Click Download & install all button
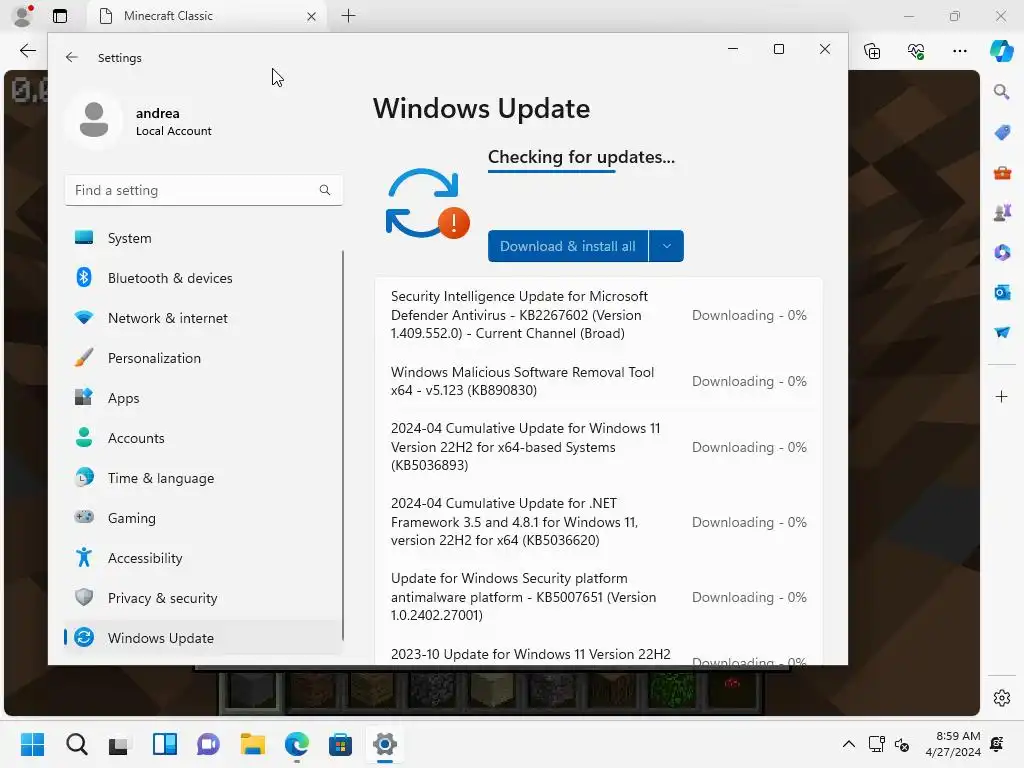1024x768 pixels. tap(568, 246)
